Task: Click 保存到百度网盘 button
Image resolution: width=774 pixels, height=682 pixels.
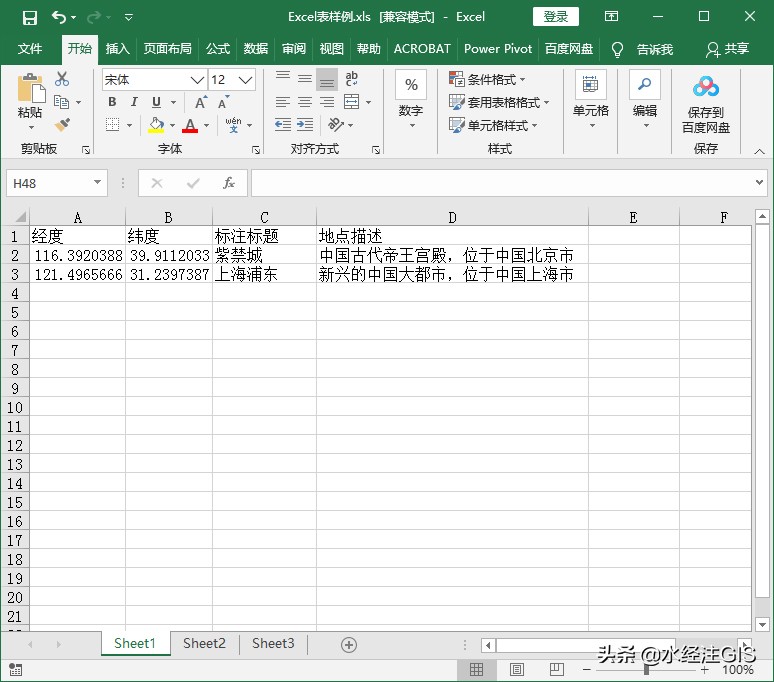Action: [x=706, y=105]
